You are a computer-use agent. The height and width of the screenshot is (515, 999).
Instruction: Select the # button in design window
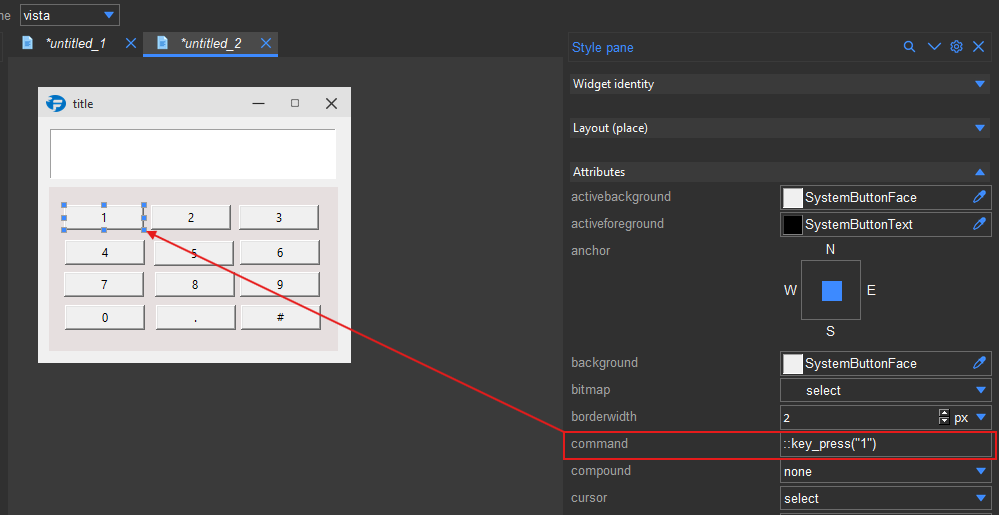[280, 317]
